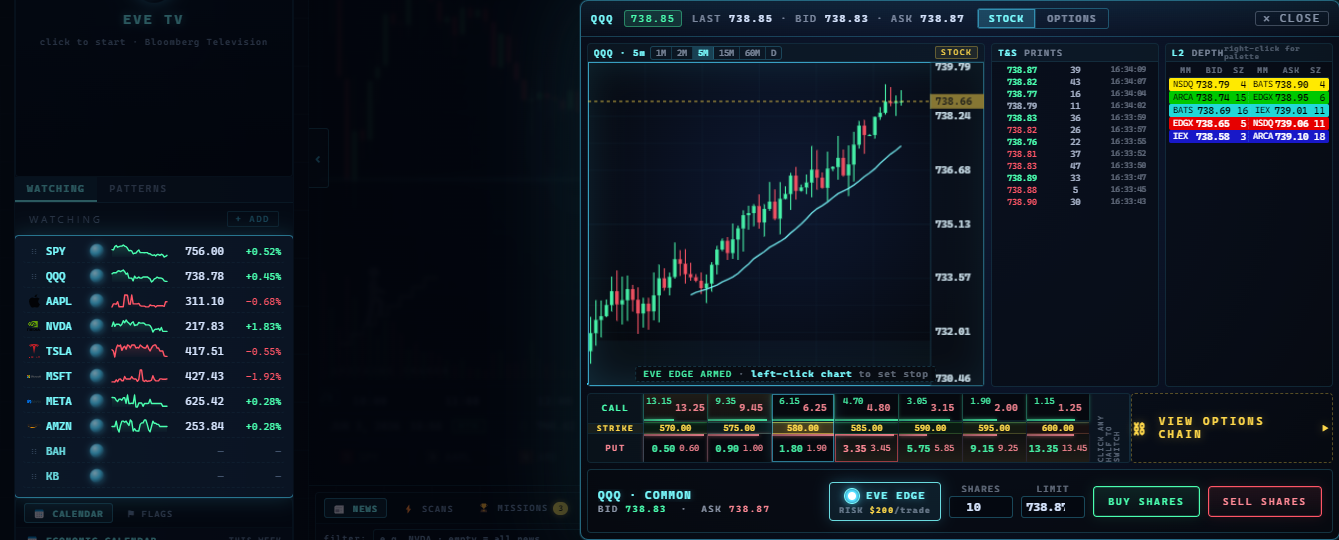The width and height of the screenshot is (1339, 540).
Task: Switch to OPTIONS mode in header
Action: [x=1072, y=18]
